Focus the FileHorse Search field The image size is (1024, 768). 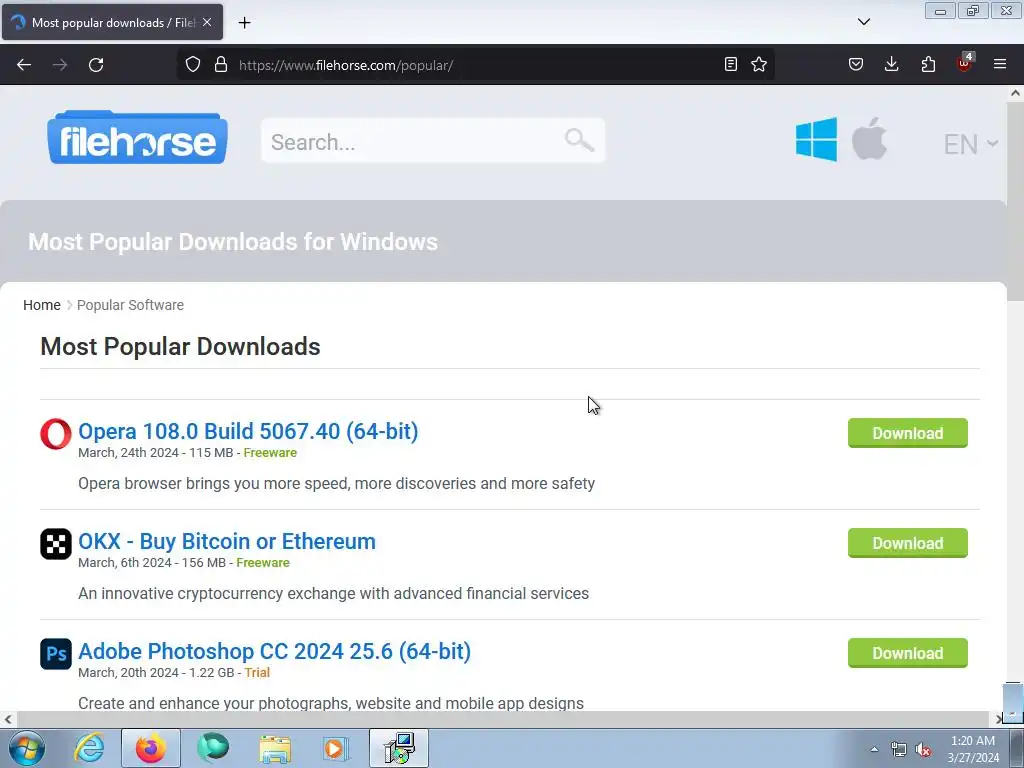433,140
